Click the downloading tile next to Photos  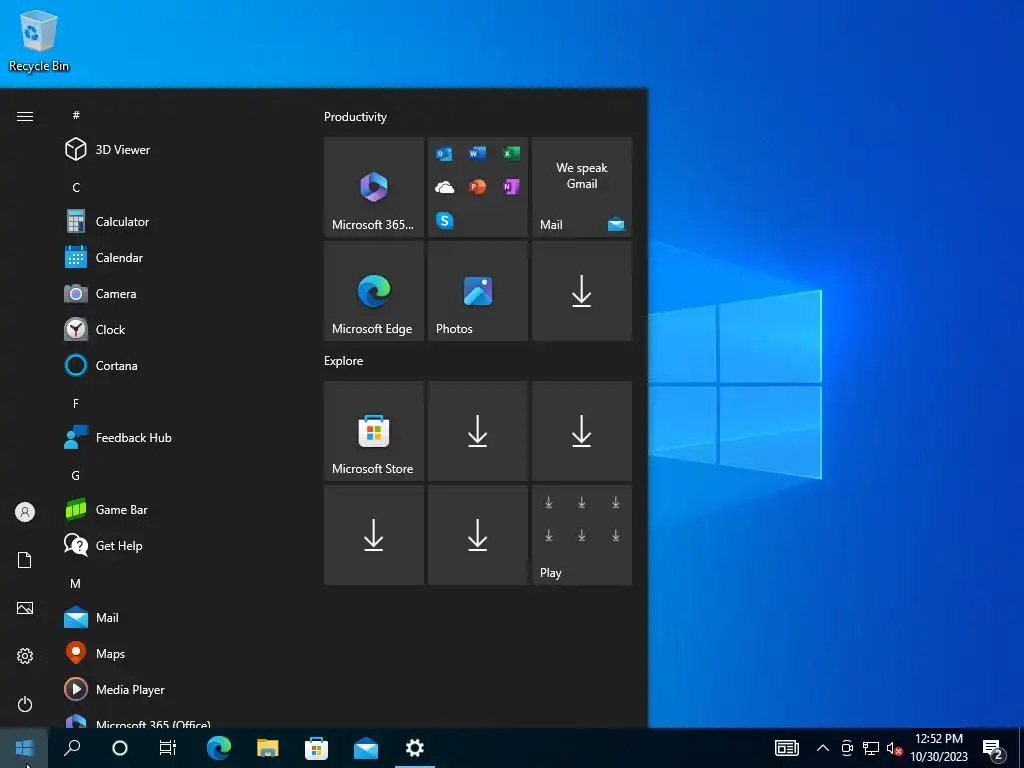click(x=582, y=291)
